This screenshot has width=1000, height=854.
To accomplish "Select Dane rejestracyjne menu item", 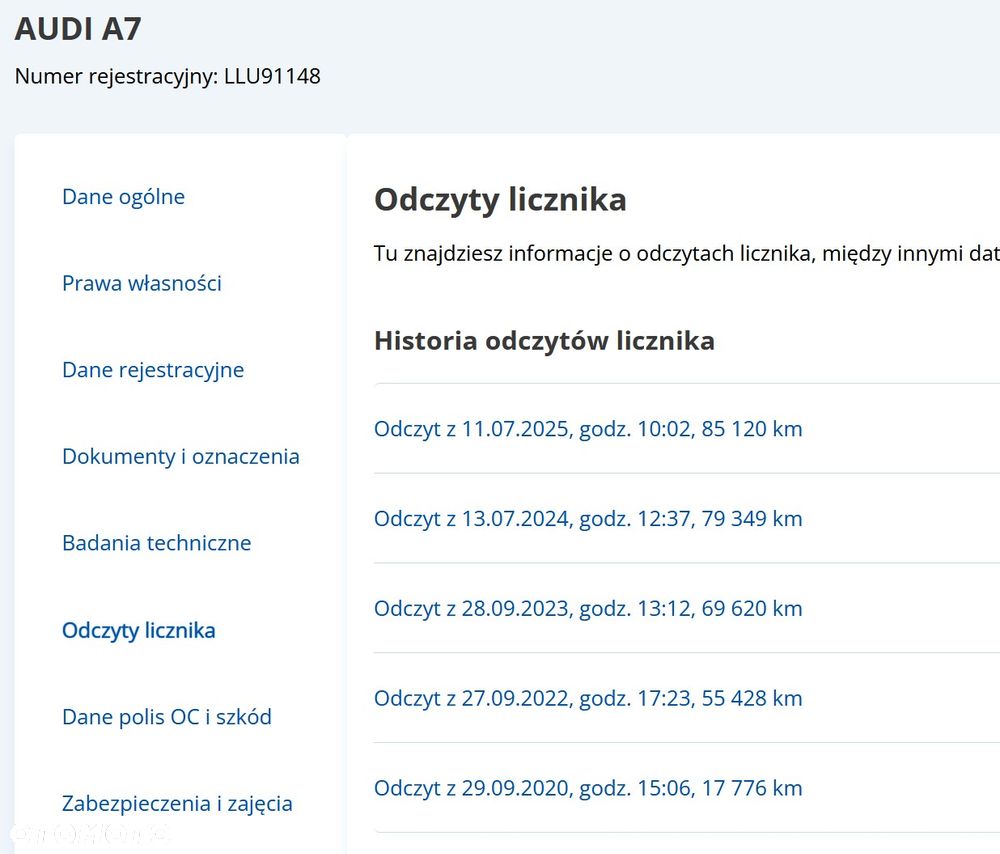I will [153, 370].
